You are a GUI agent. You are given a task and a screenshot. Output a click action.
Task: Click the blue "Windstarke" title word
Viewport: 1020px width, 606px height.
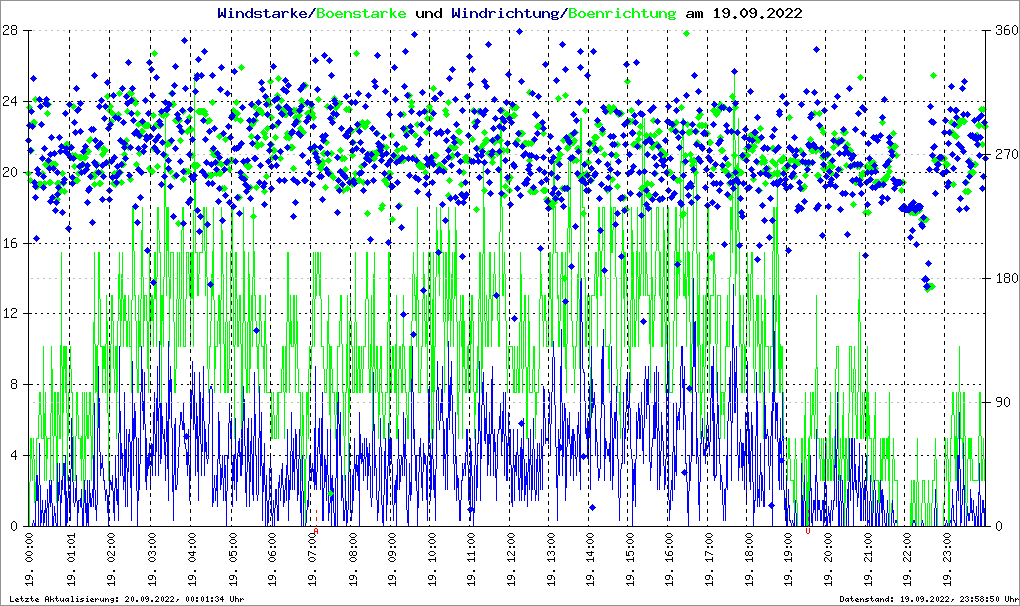[264, 13]
